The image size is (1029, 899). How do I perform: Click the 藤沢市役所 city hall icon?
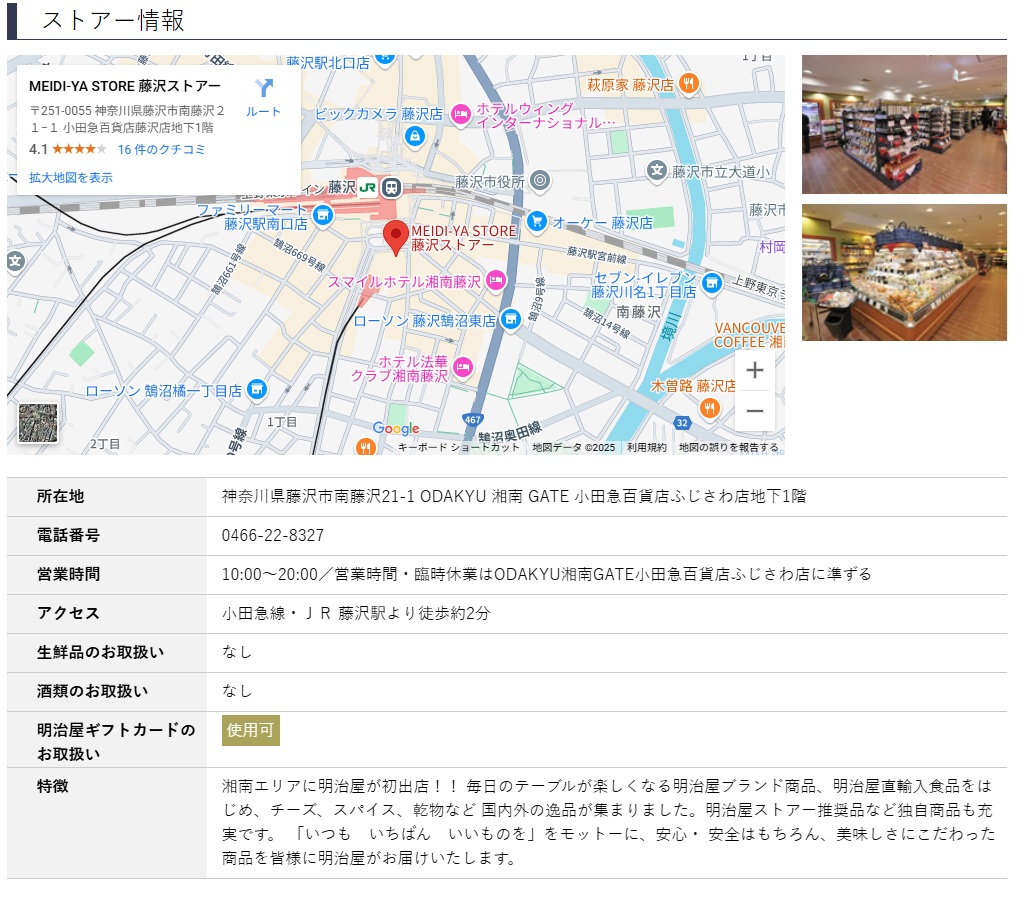click(540, 180)
